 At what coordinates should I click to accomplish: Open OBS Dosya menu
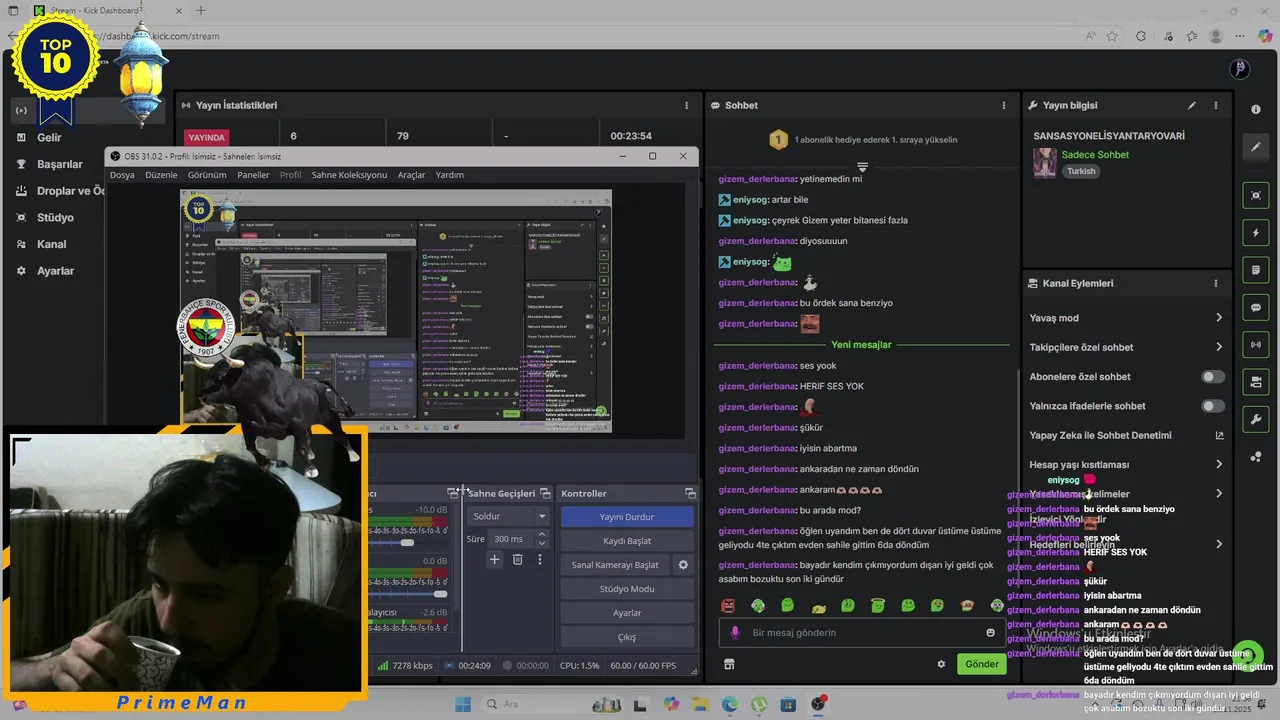coord(122,175)
